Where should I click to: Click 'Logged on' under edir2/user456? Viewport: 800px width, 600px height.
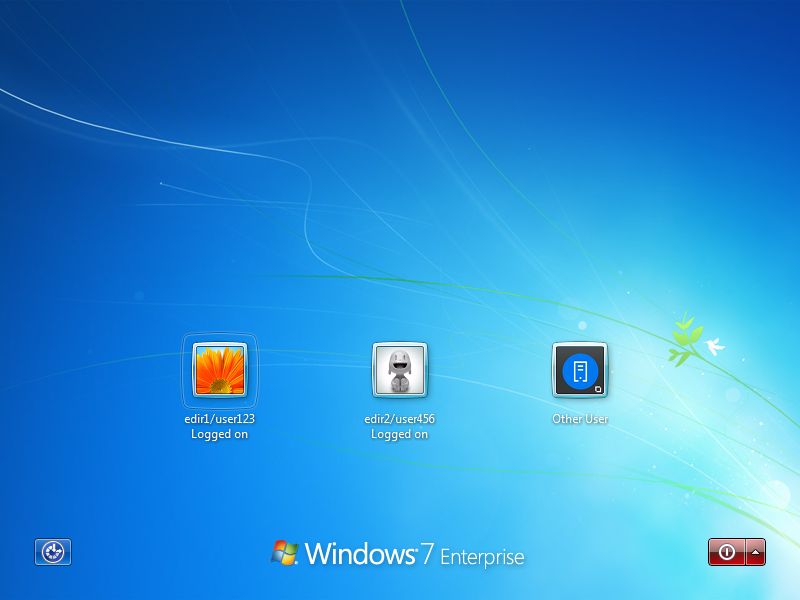point(399,434)
